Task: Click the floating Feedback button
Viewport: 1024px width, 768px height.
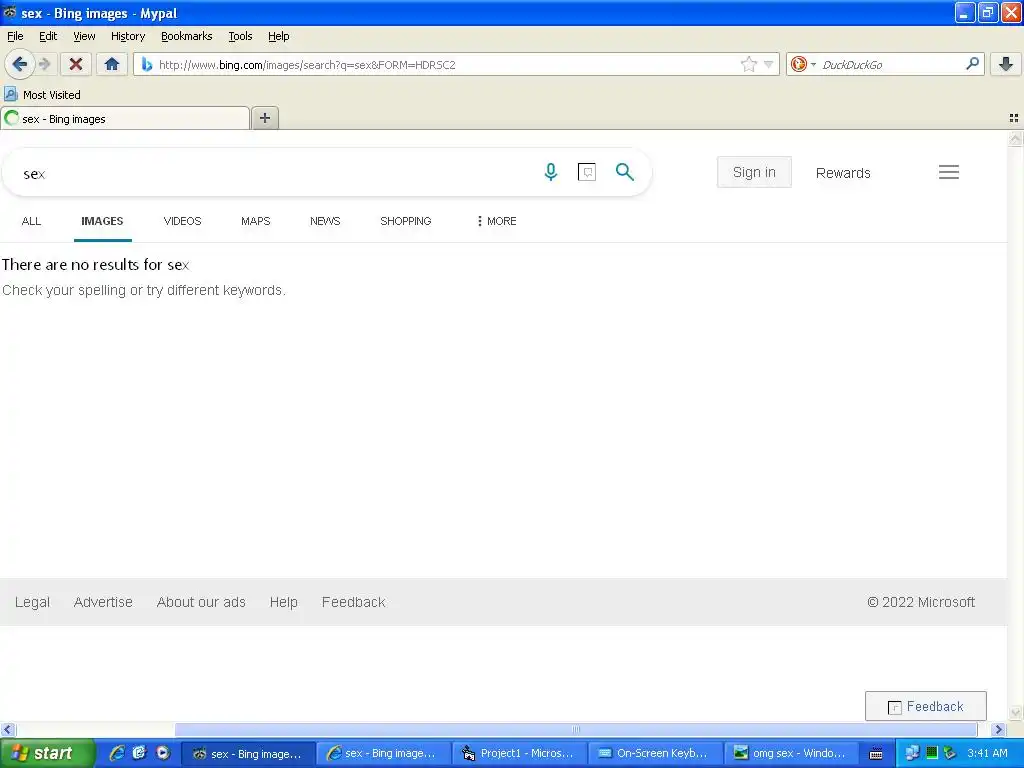Action: (x=925, y=707)
